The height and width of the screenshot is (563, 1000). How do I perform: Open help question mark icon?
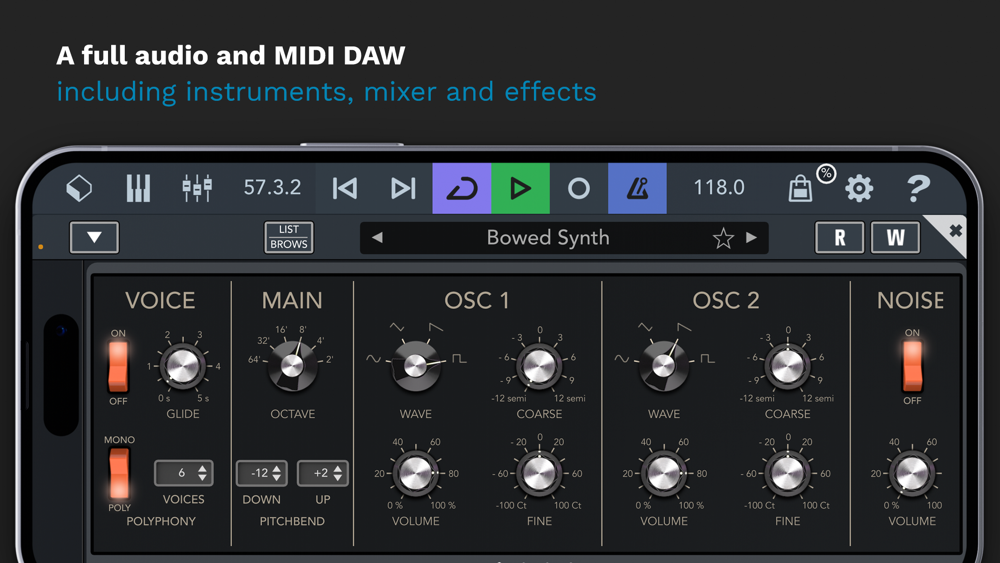click(918, 189)
